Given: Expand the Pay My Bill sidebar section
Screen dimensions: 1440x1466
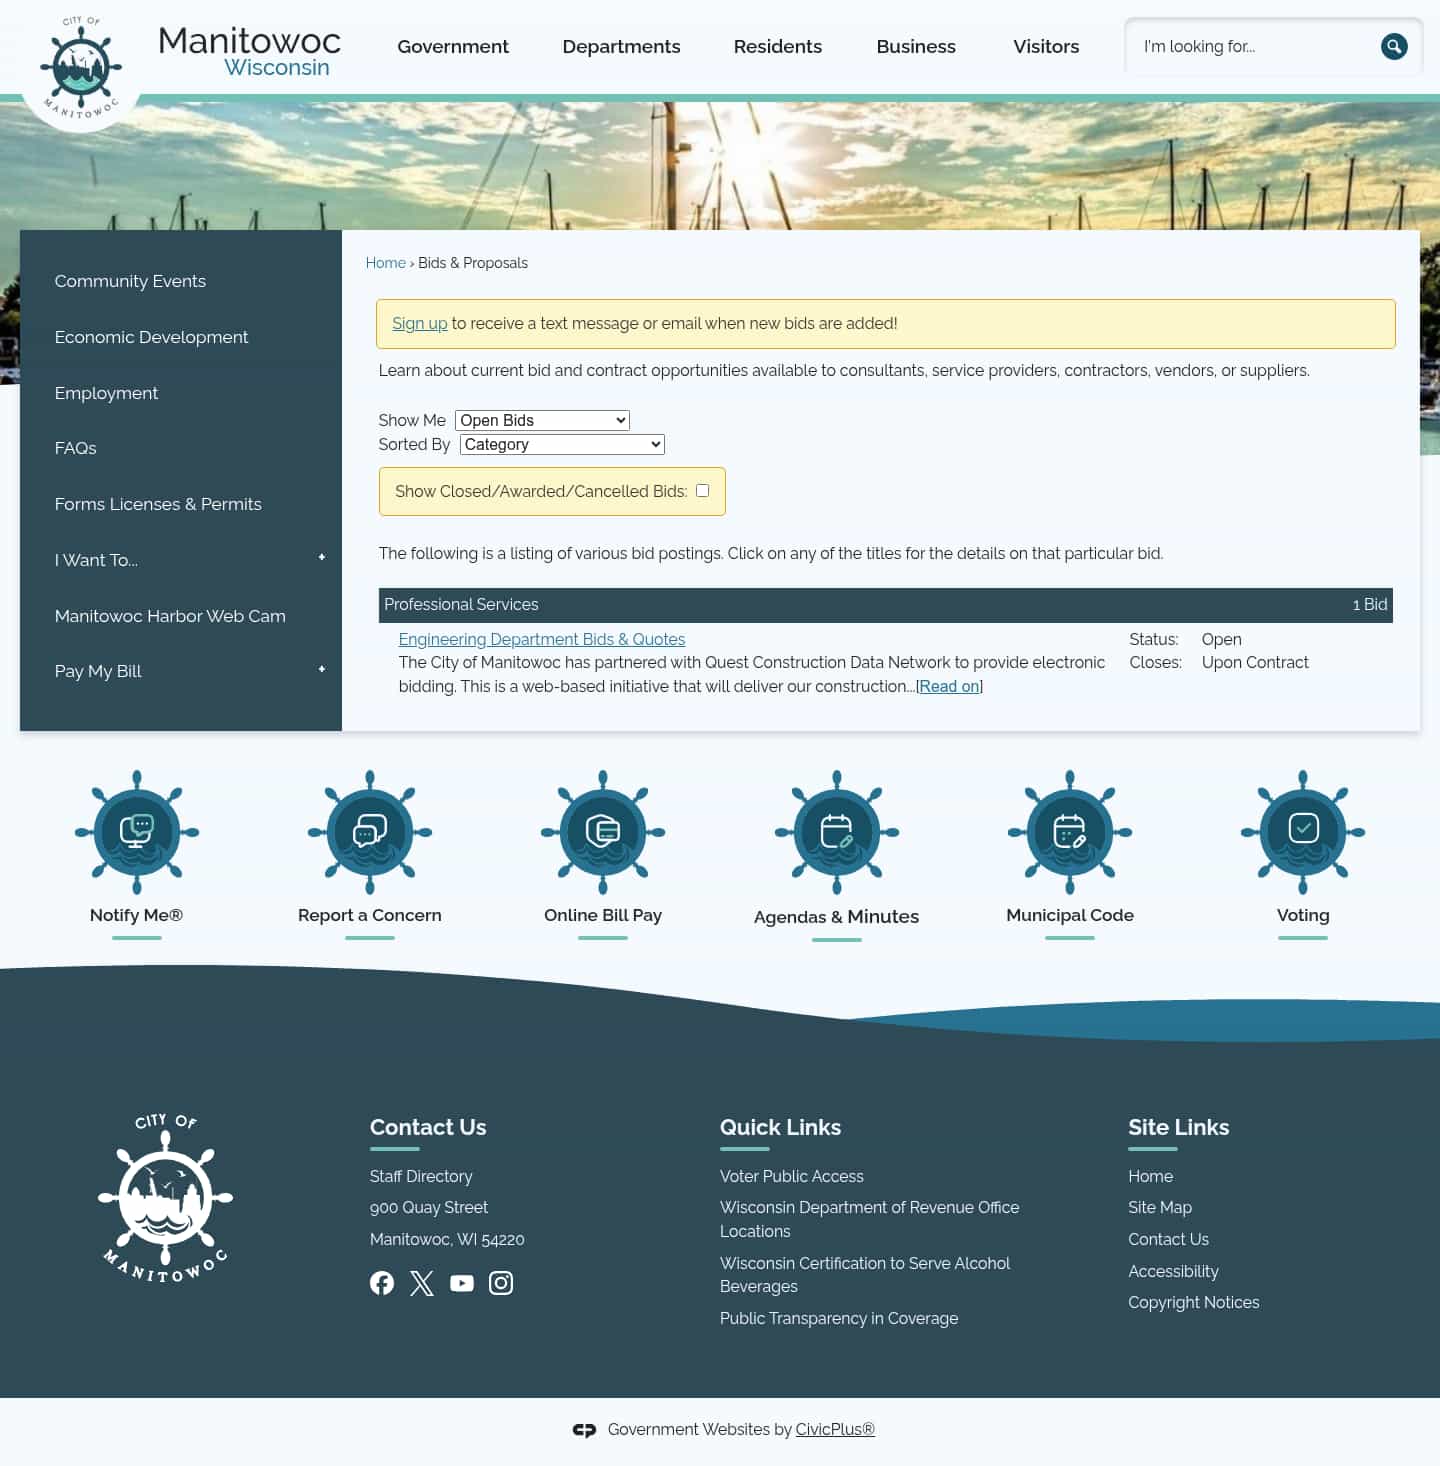Looking at the screenshot, I should pos(321,667).
